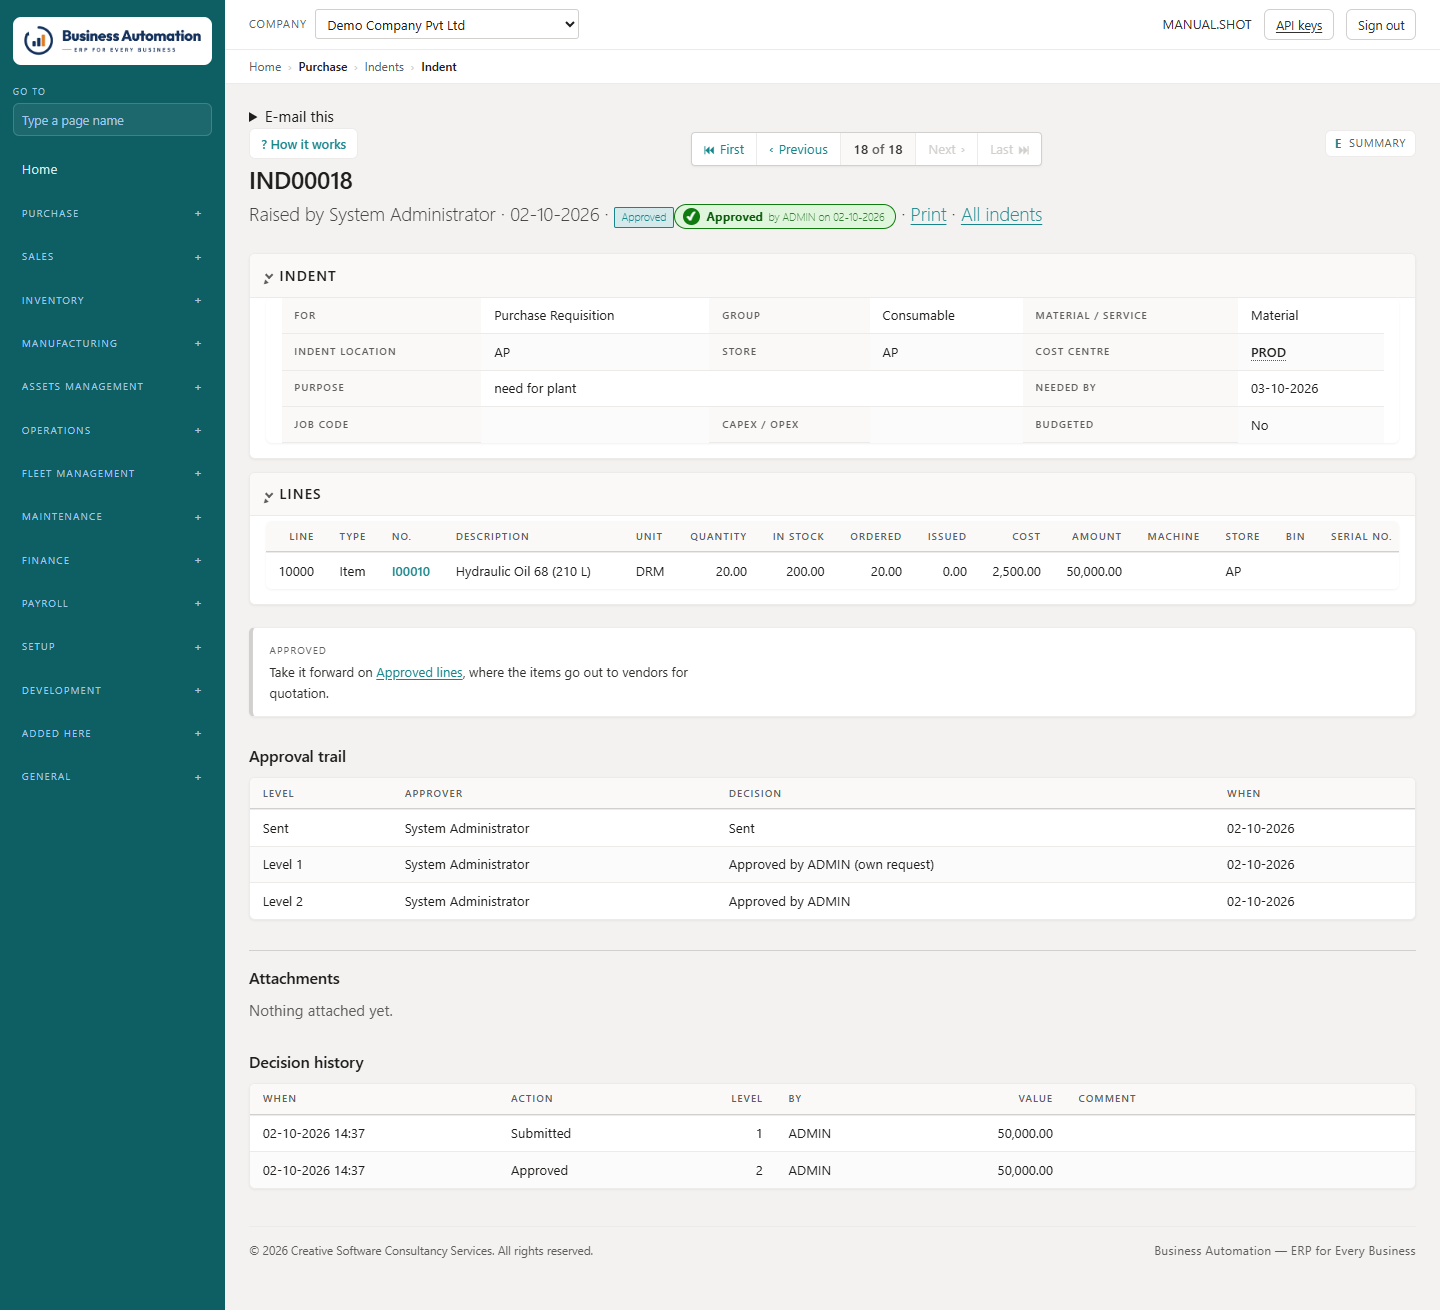Viewport: 1440px width, 1310px height.
Task: Go to Home breadcrumb
Action: (265, 67)
